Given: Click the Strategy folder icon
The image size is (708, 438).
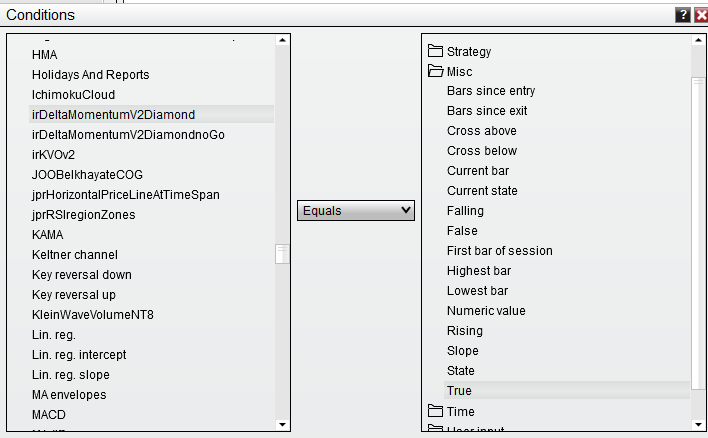Looking at the screenshot, I should (435, 51).
